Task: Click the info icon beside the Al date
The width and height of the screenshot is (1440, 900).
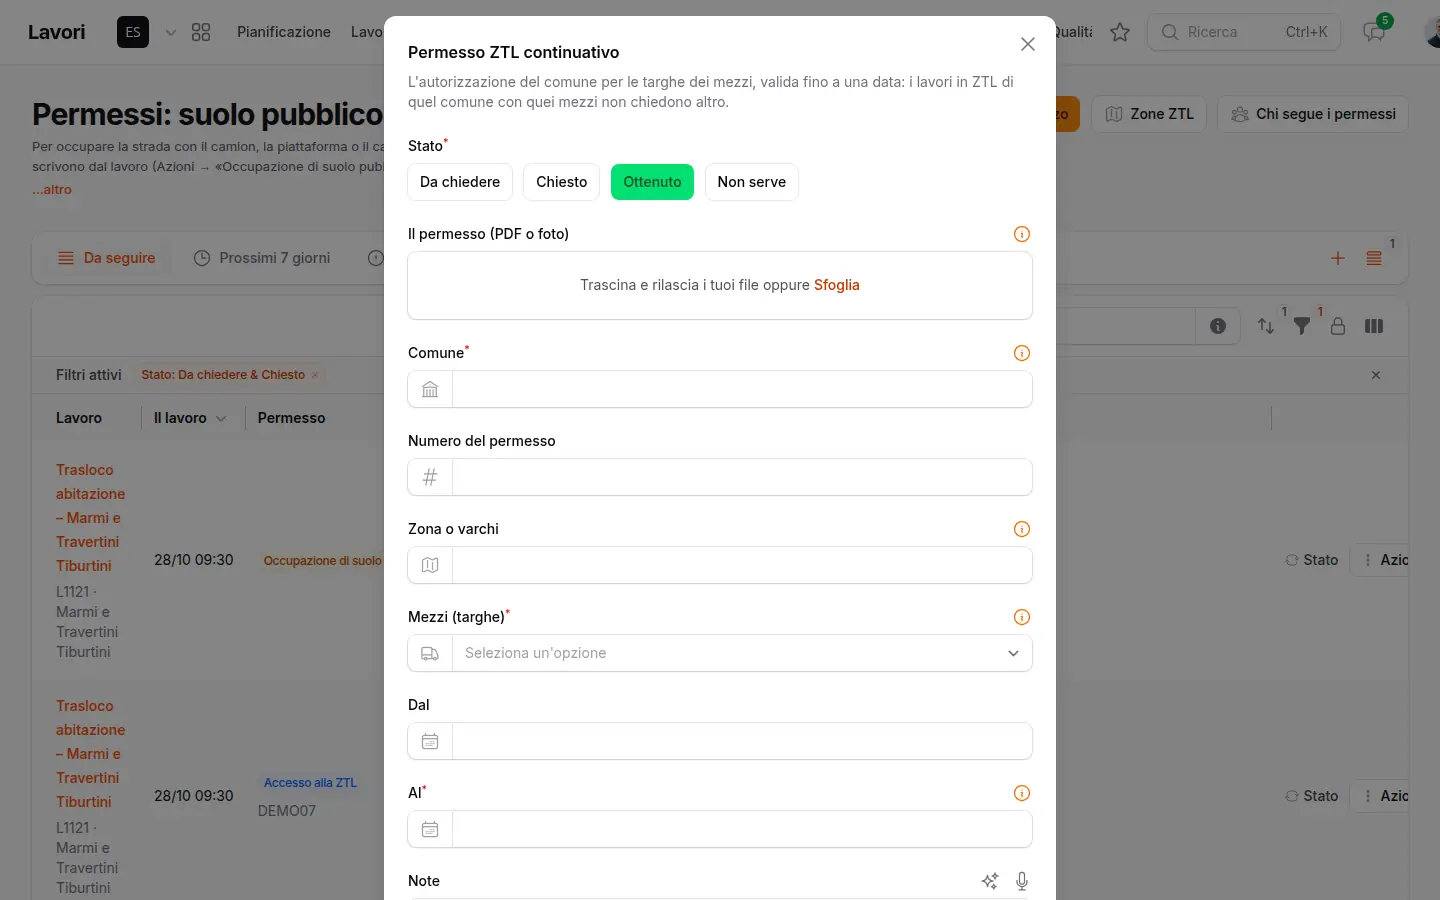Action: pyautogui.click(x=1022, y=793)
